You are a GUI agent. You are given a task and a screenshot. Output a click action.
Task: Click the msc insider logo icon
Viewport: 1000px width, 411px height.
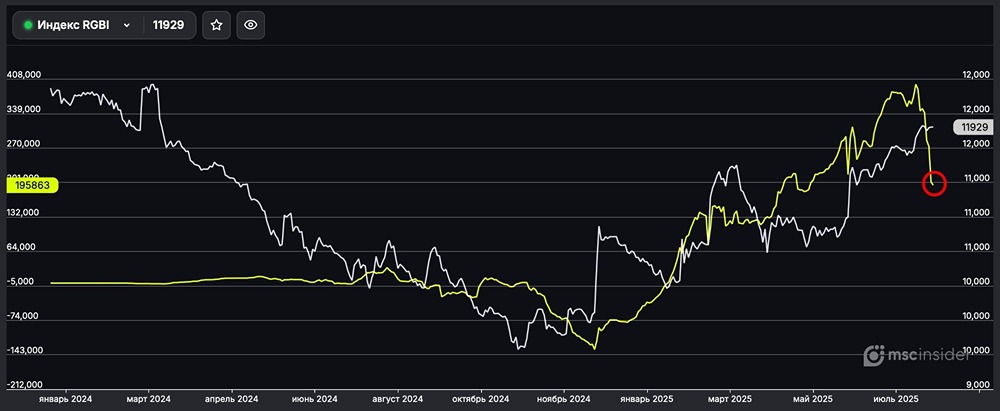click(x=872, y=355)
